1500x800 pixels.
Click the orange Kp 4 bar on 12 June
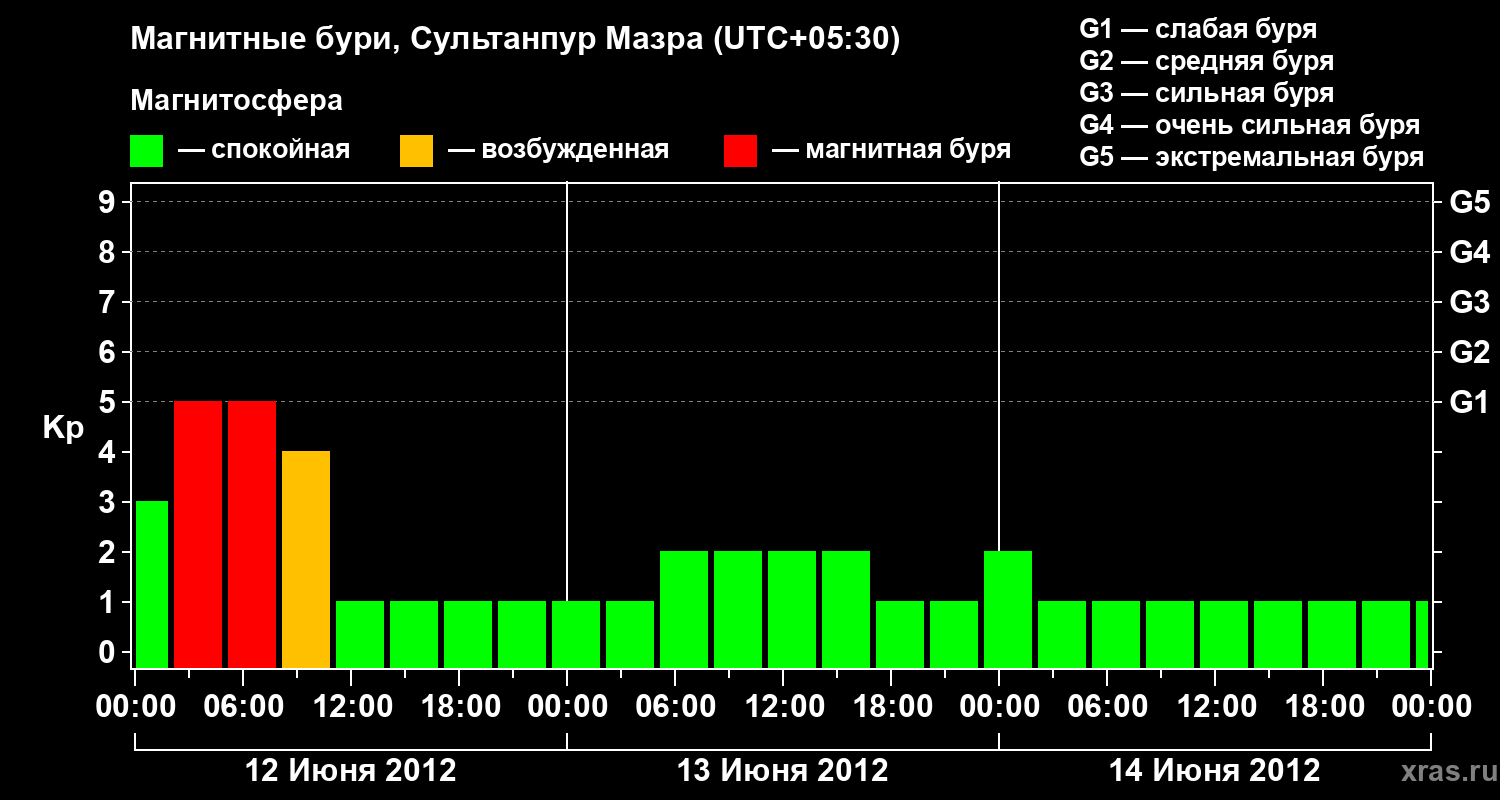click(306, 559)
